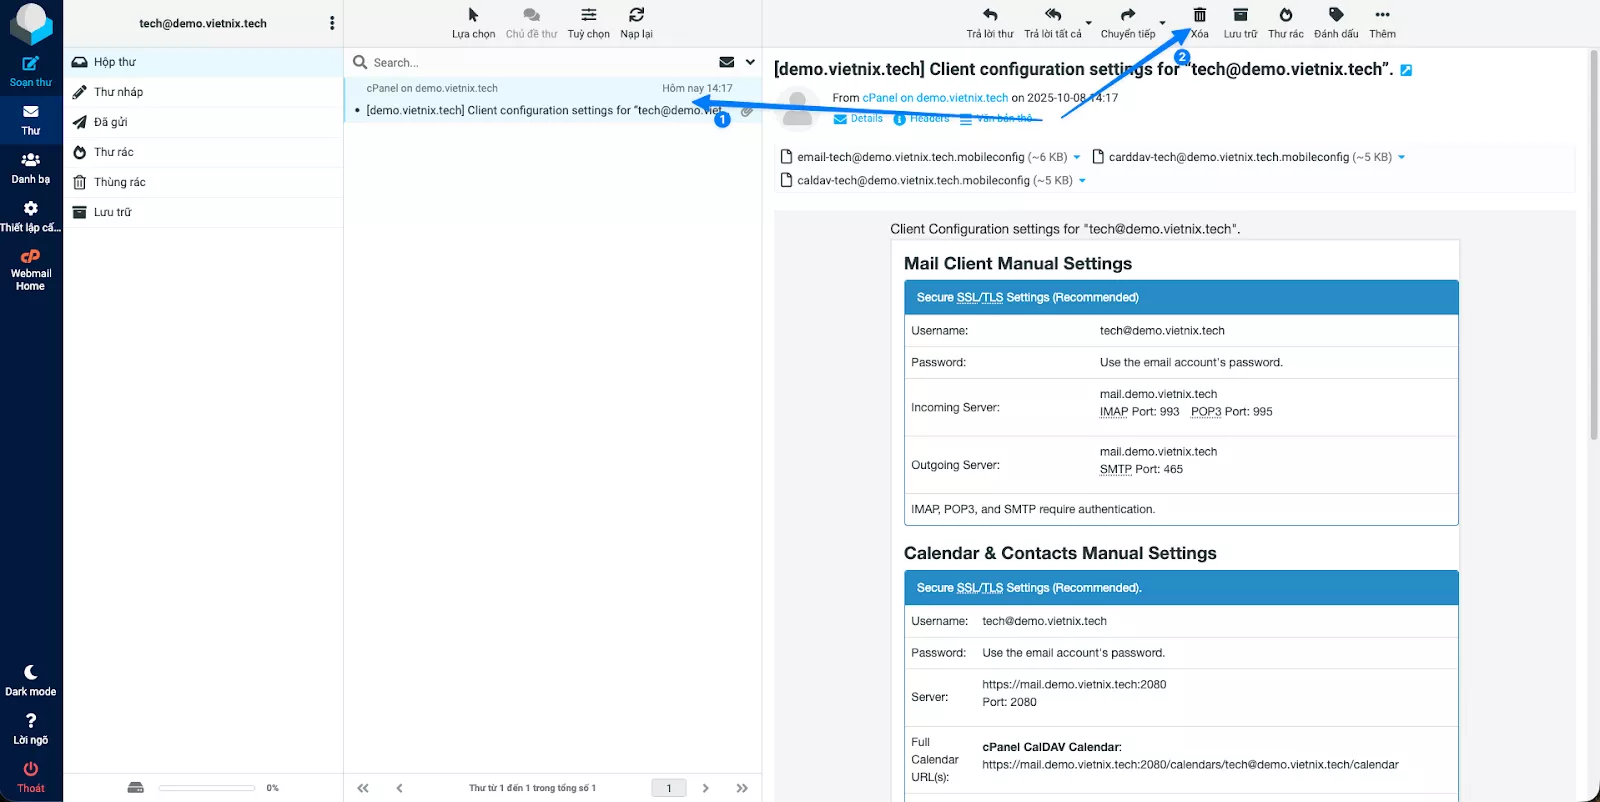Click the sender avatar placeholder
The width and height of the screenshot is (1600, 802).
click(798, 109)
